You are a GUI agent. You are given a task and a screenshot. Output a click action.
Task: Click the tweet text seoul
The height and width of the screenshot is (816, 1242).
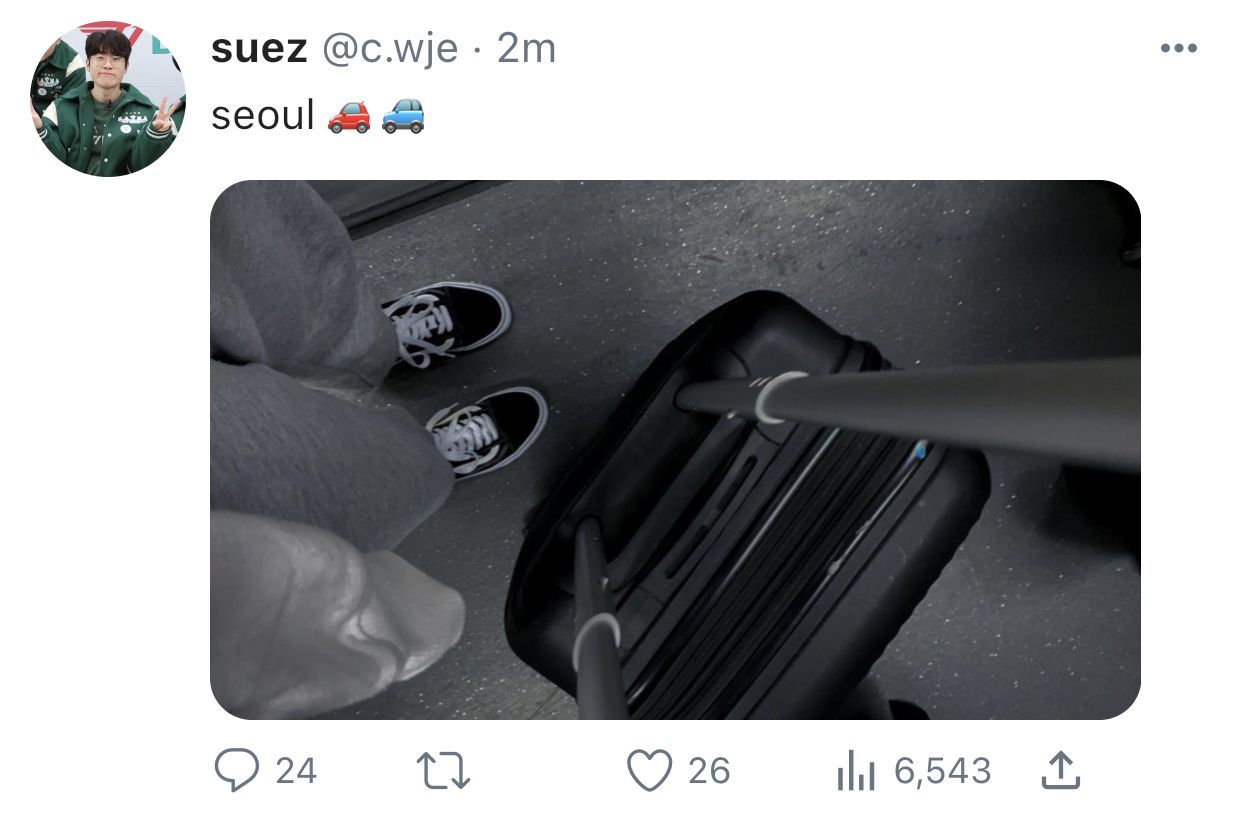click(x=263, y=116)
